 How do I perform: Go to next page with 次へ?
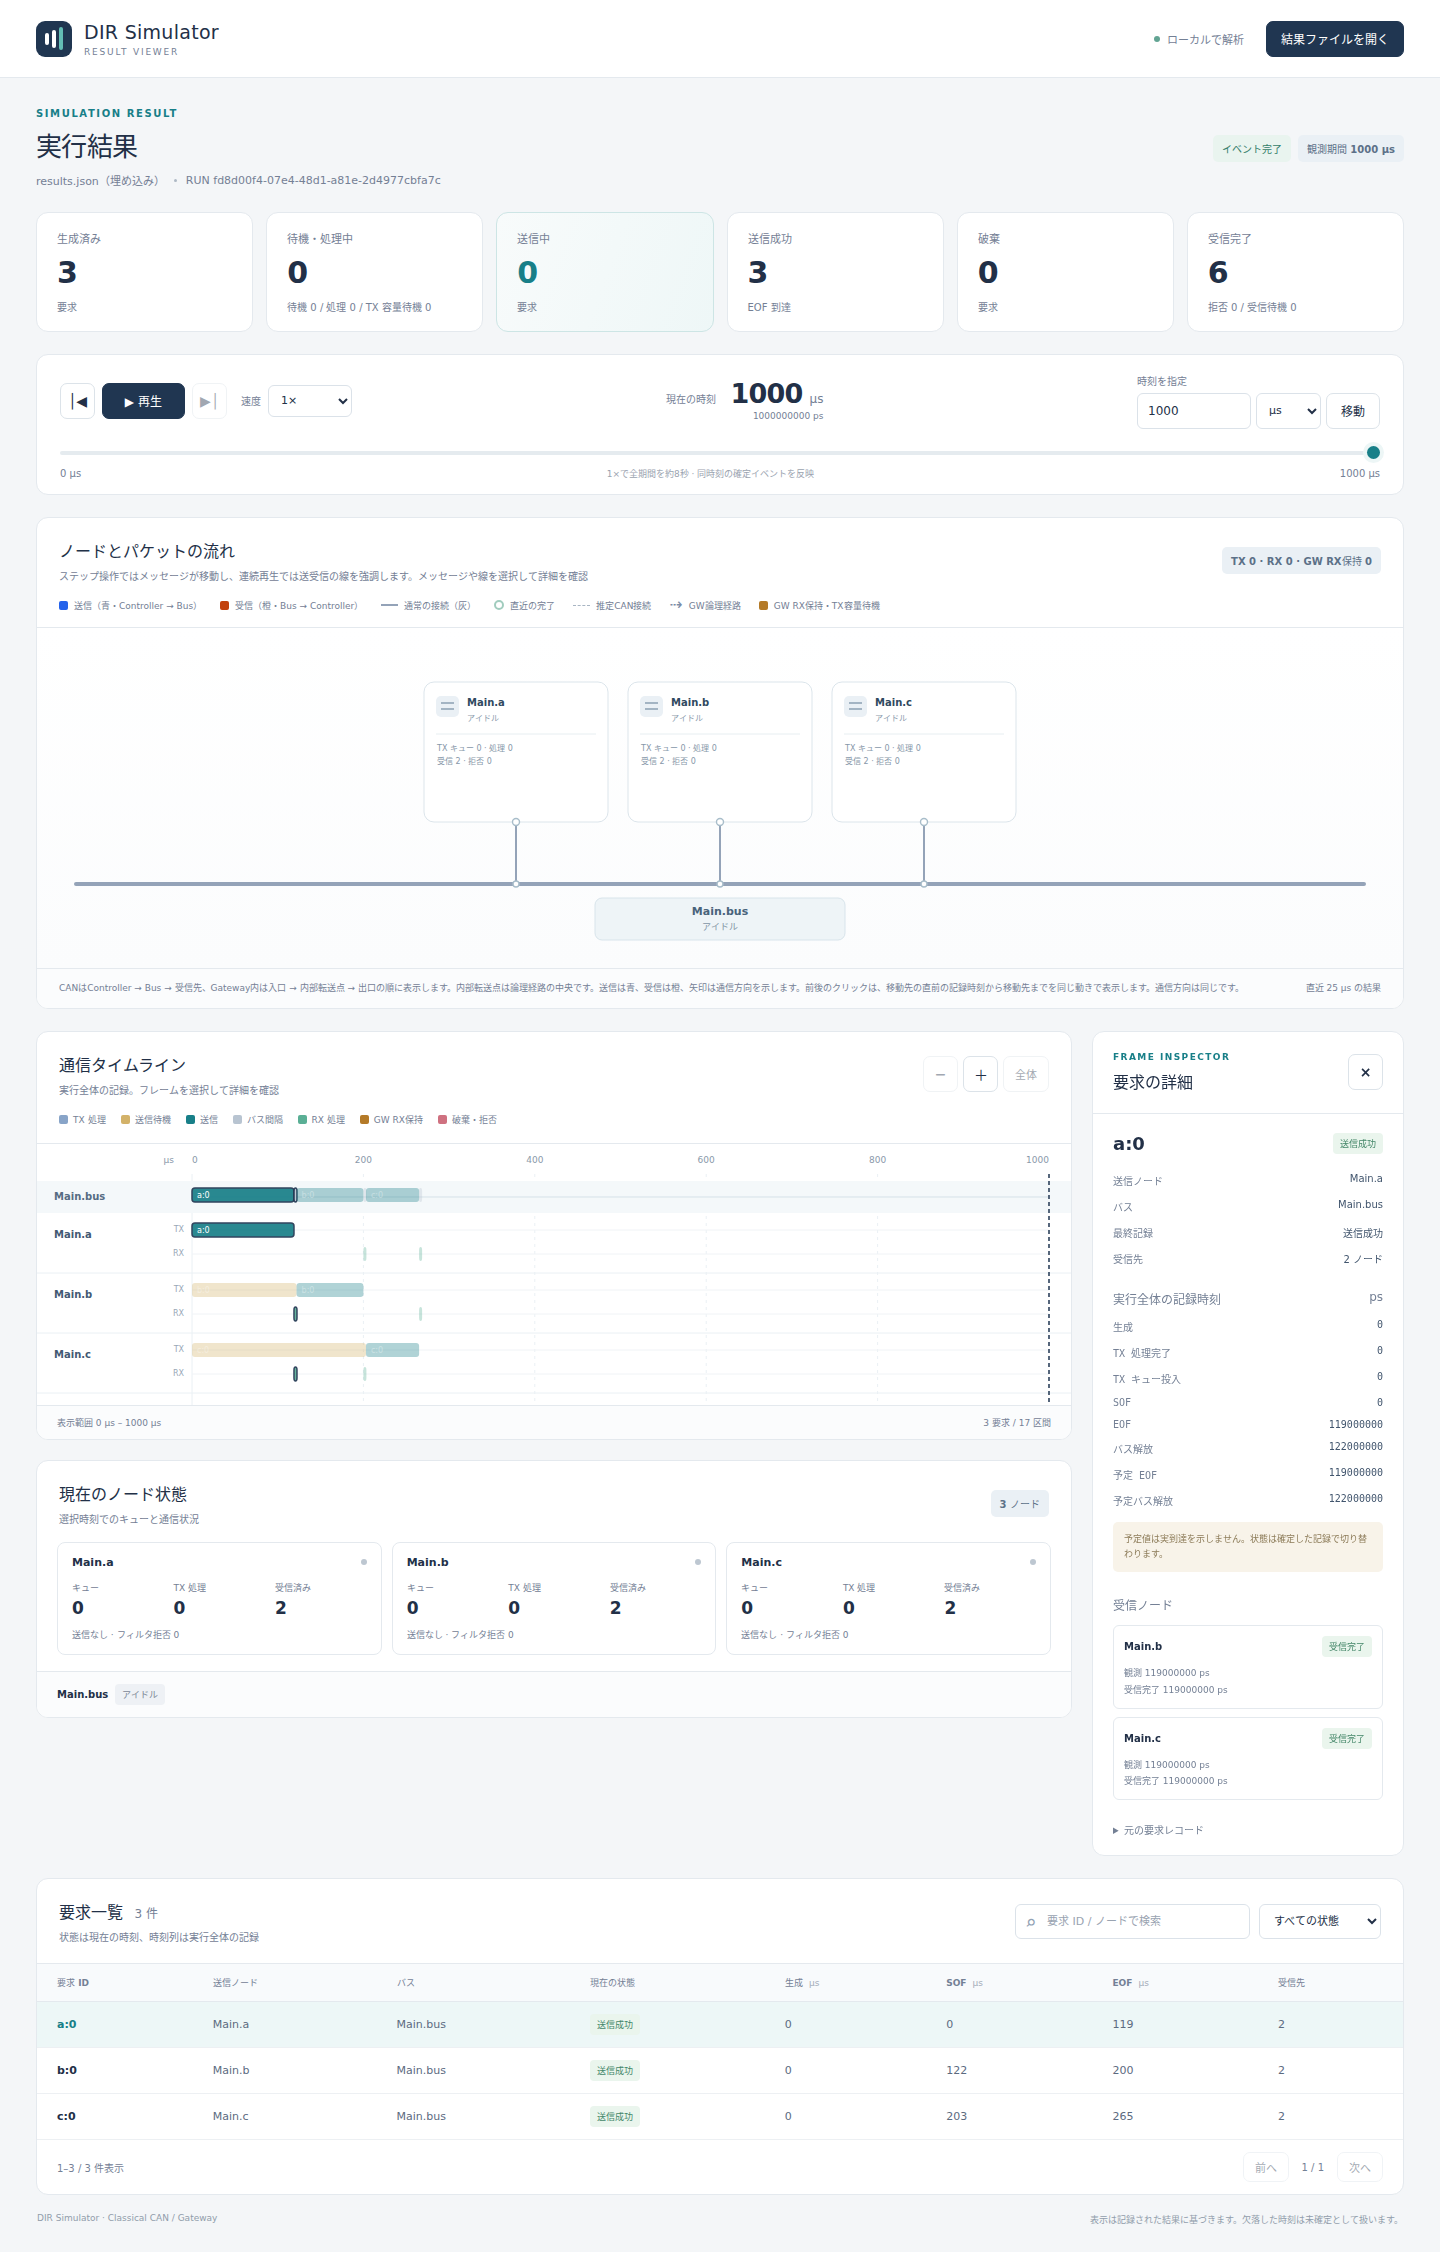[1360, 2167]
